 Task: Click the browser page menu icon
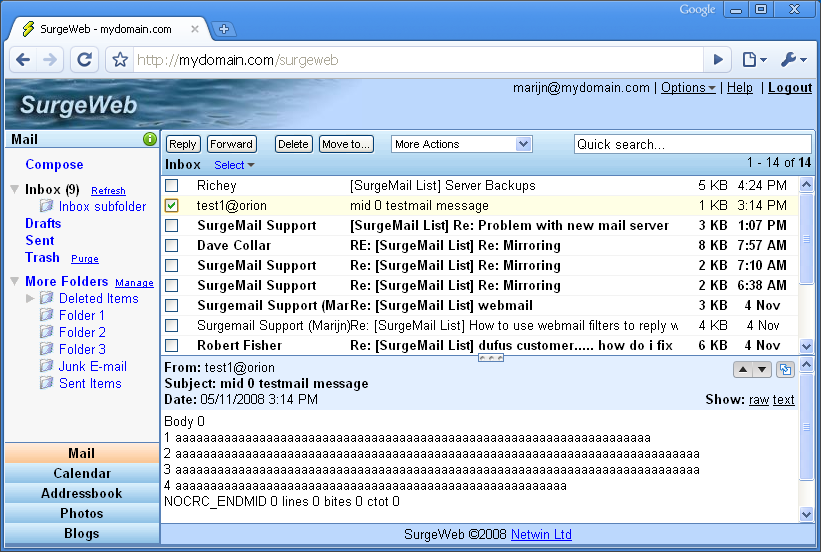click(x=754, y=60)
